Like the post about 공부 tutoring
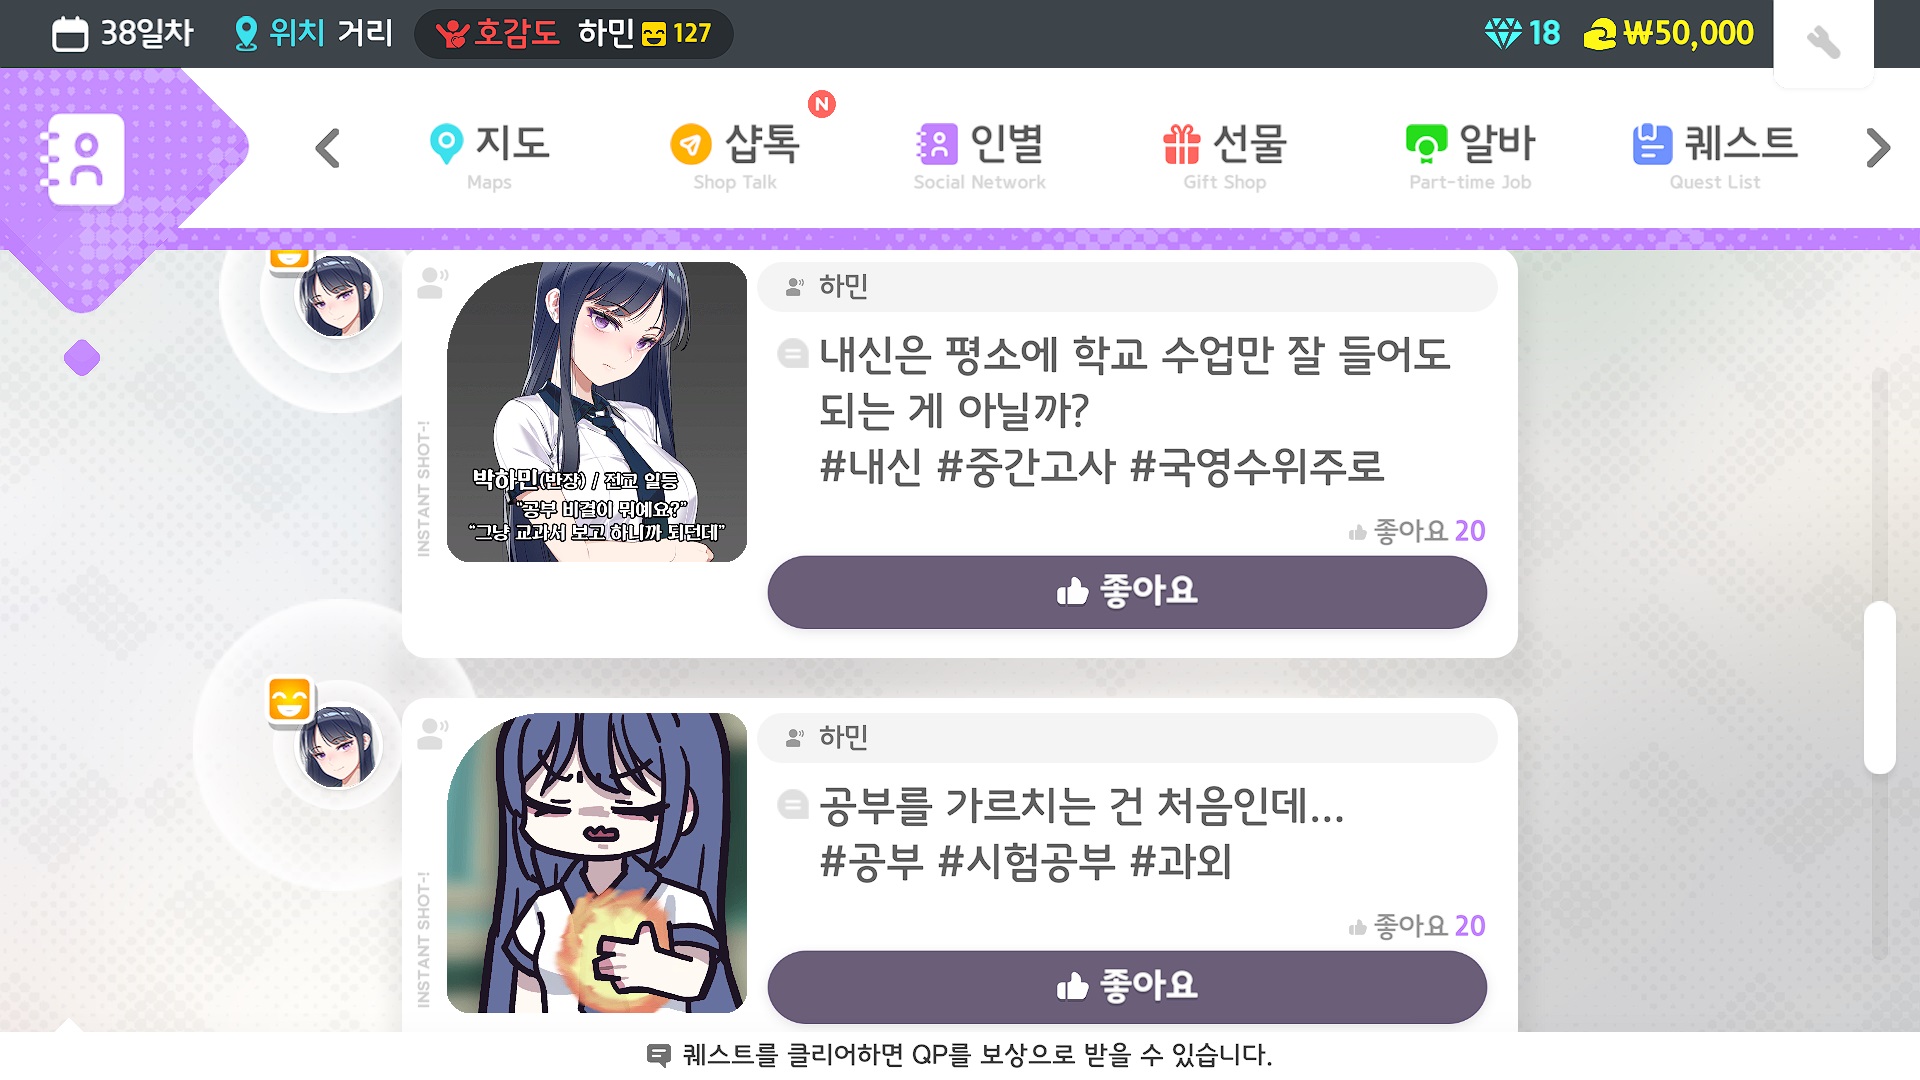The width and height of the screenshot is (1920, 1080). (x=1127, y=987)
